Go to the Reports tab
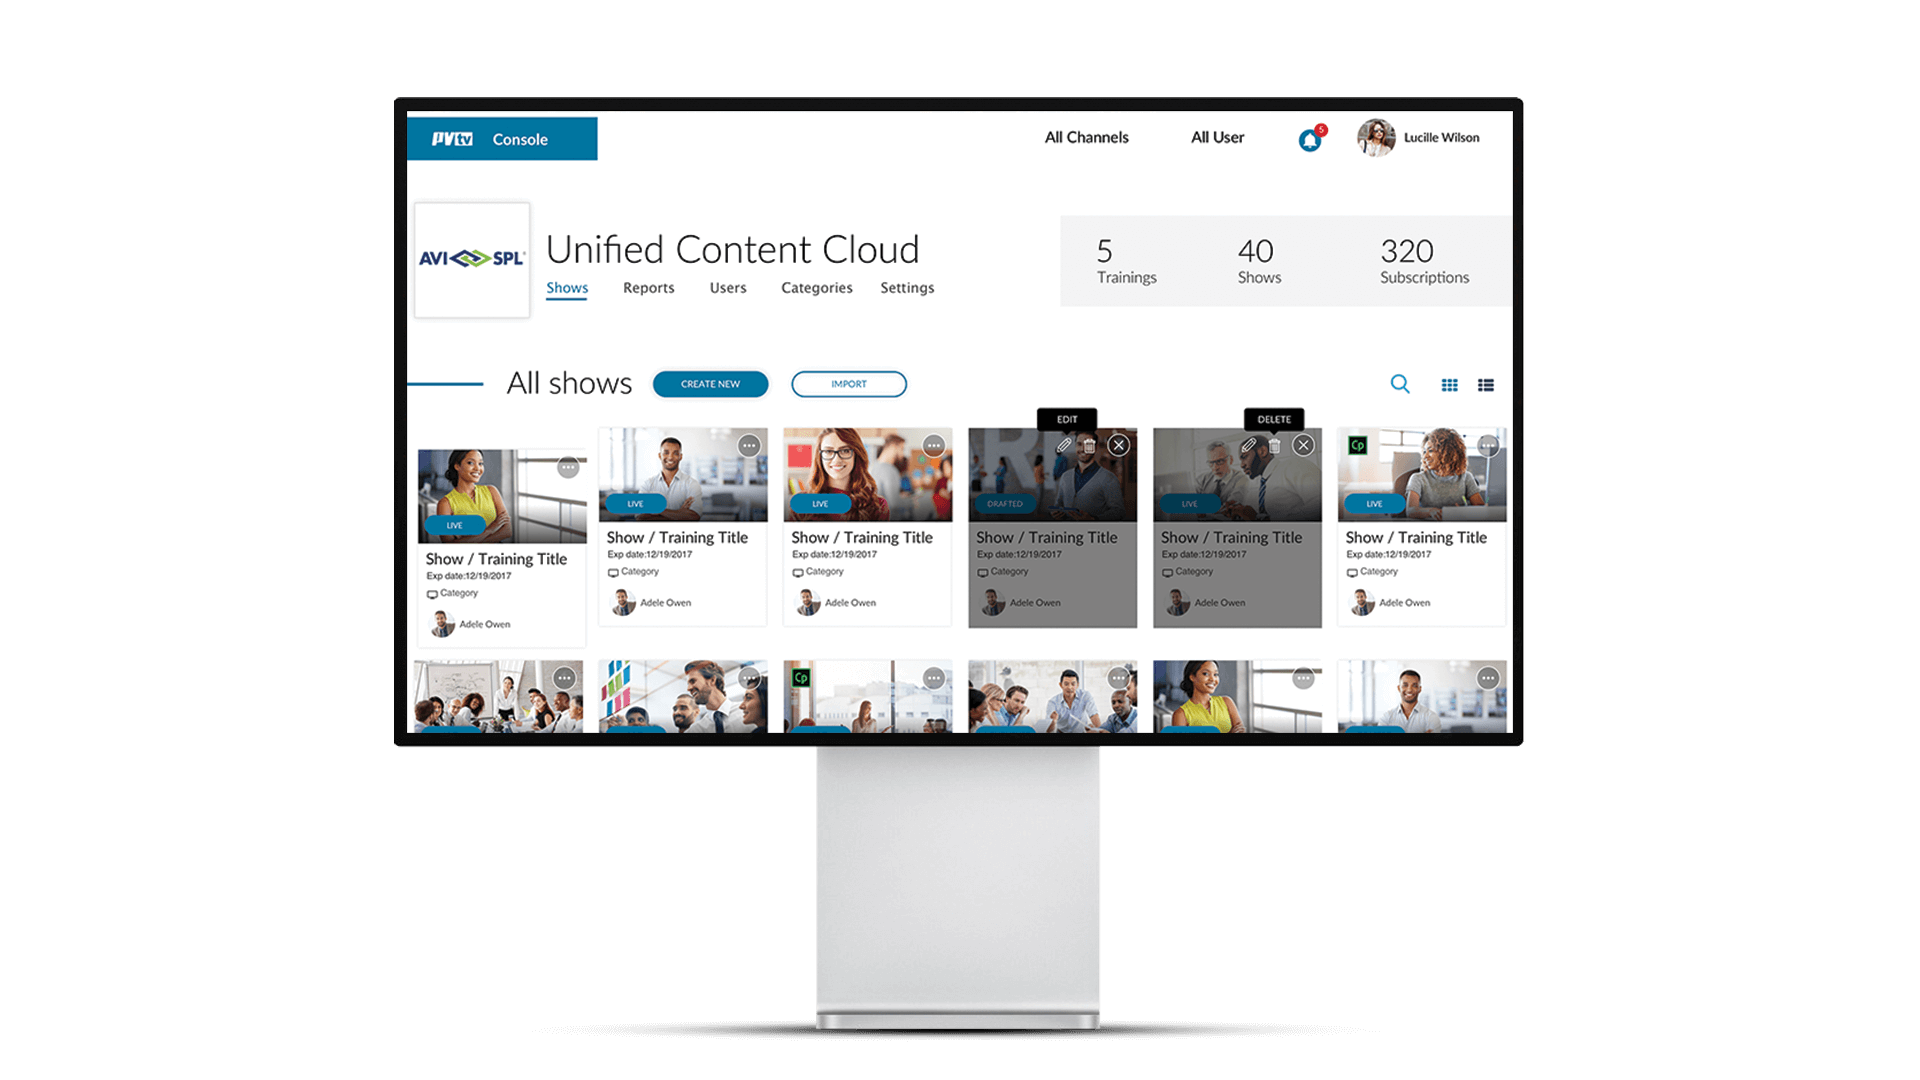 click(649, 288)
